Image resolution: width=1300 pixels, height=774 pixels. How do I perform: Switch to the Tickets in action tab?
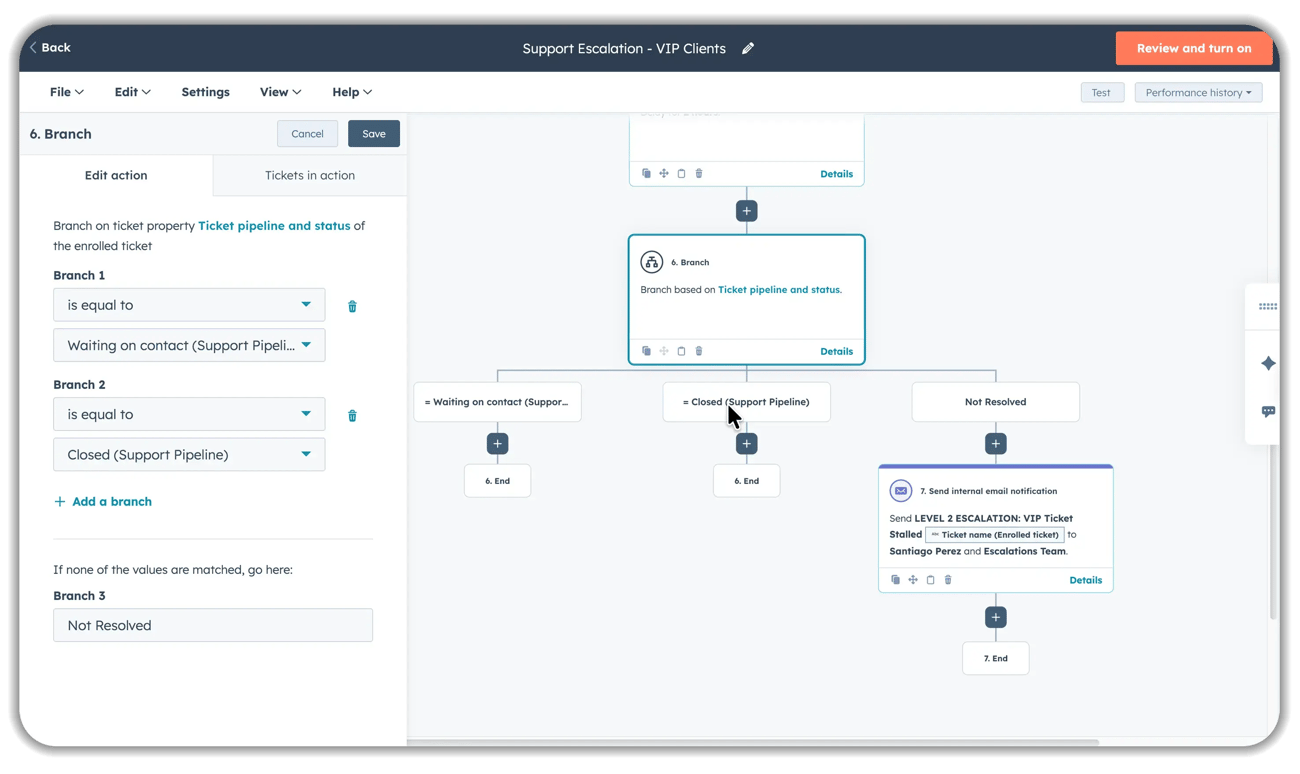tap(310, 175)
